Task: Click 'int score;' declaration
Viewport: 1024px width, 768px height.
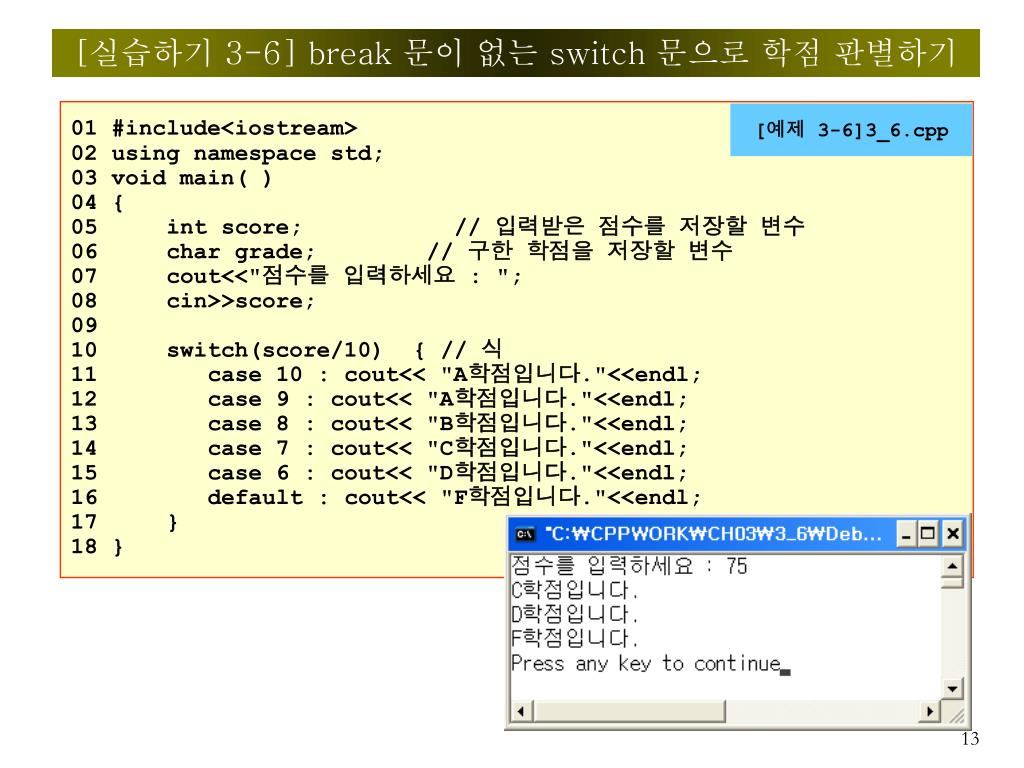Action: [234, 227]
